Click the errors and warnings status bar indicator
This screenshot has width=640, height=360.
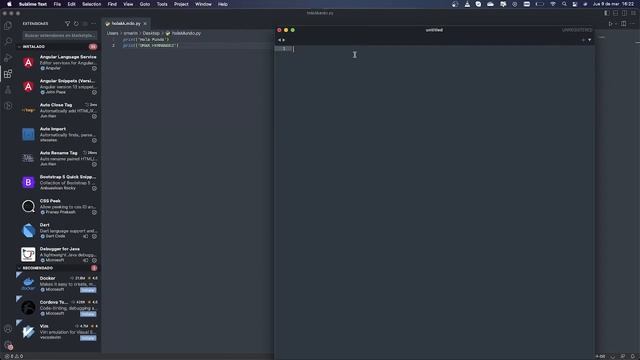pyautogui.click(x=14, y=356)
